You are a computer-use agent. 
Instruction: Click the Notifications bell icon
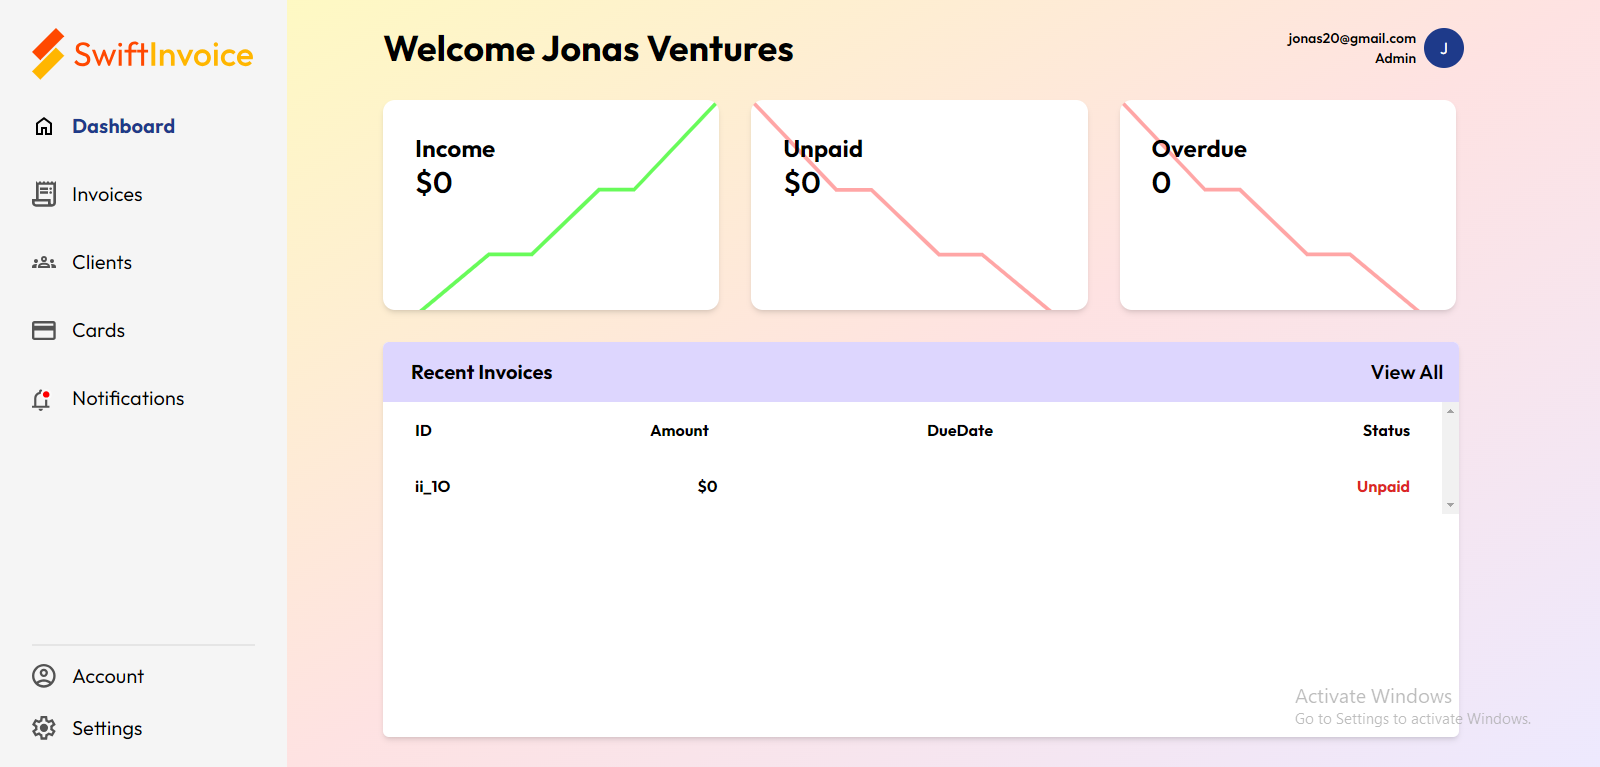click(42, 399)
